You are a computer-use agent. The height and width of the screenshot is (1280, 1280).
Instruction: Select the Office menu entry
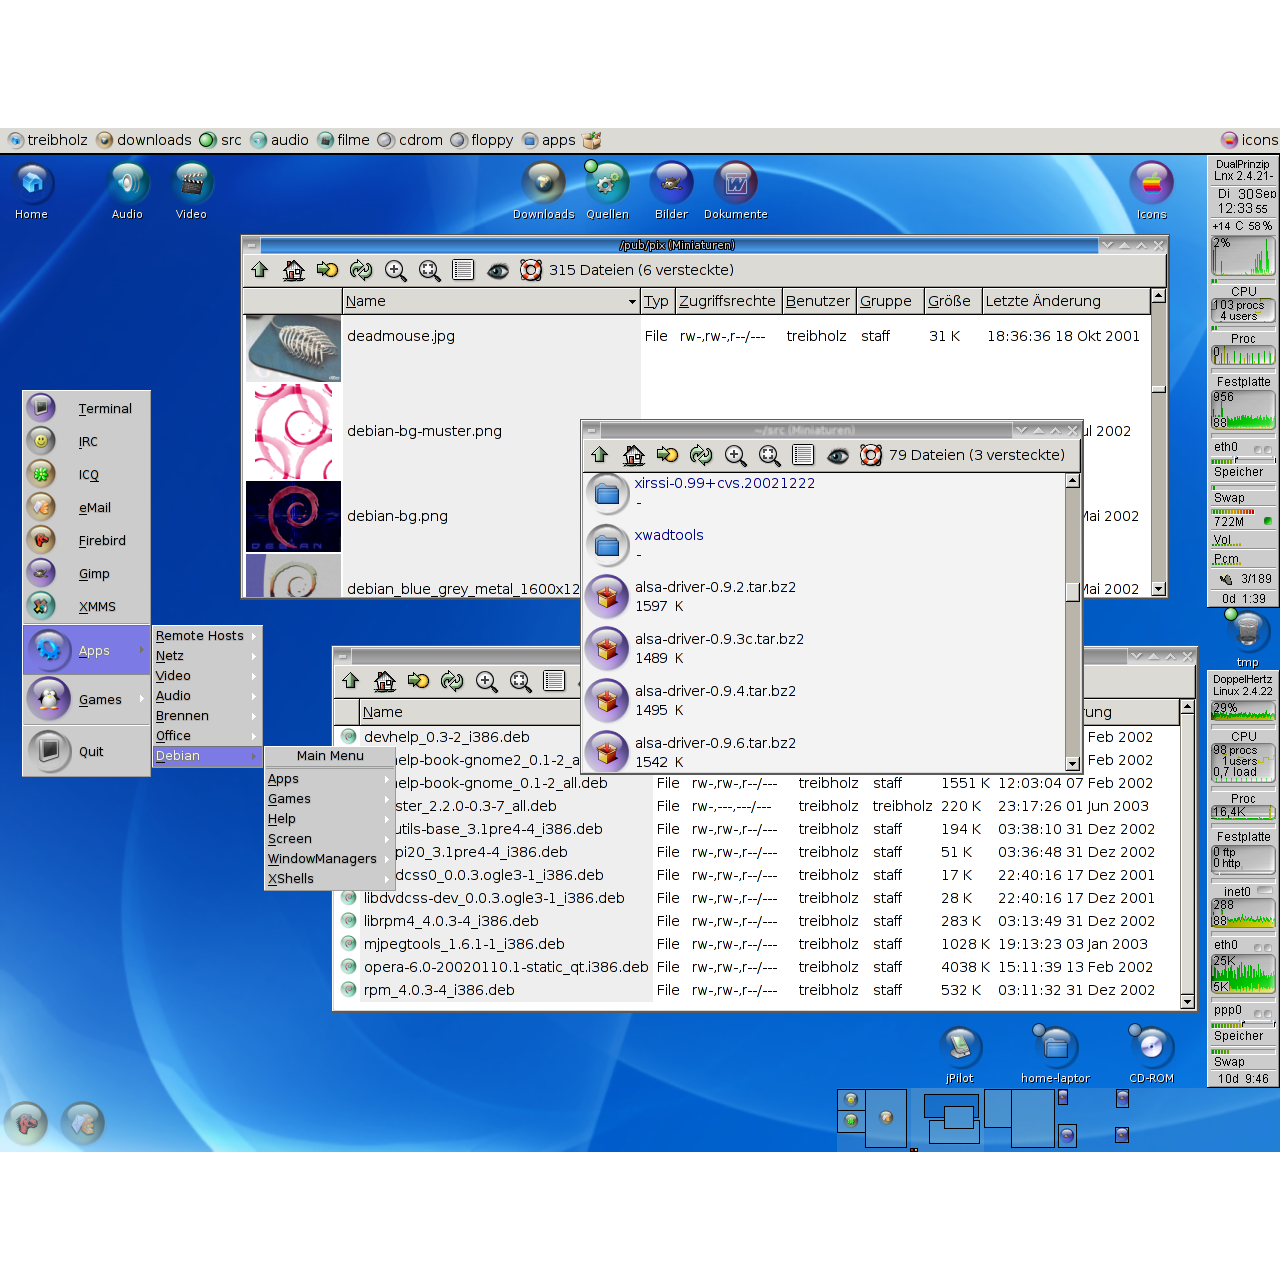click(173, 736)
